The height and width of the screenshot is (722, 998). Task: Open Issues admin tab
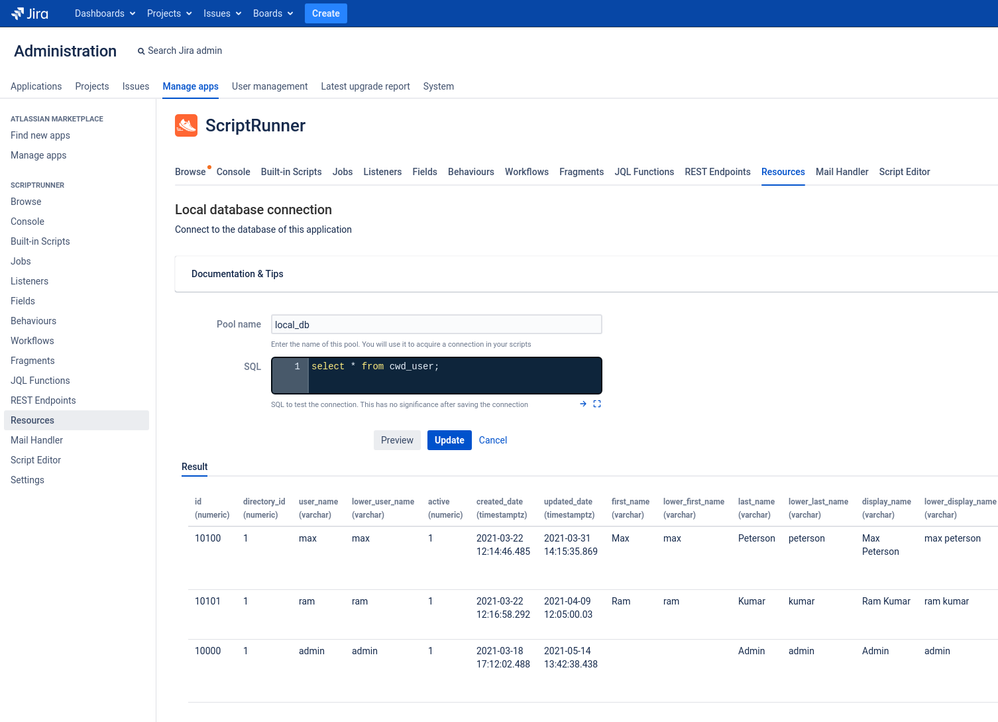pyautogui.click(x=136, y=86)
